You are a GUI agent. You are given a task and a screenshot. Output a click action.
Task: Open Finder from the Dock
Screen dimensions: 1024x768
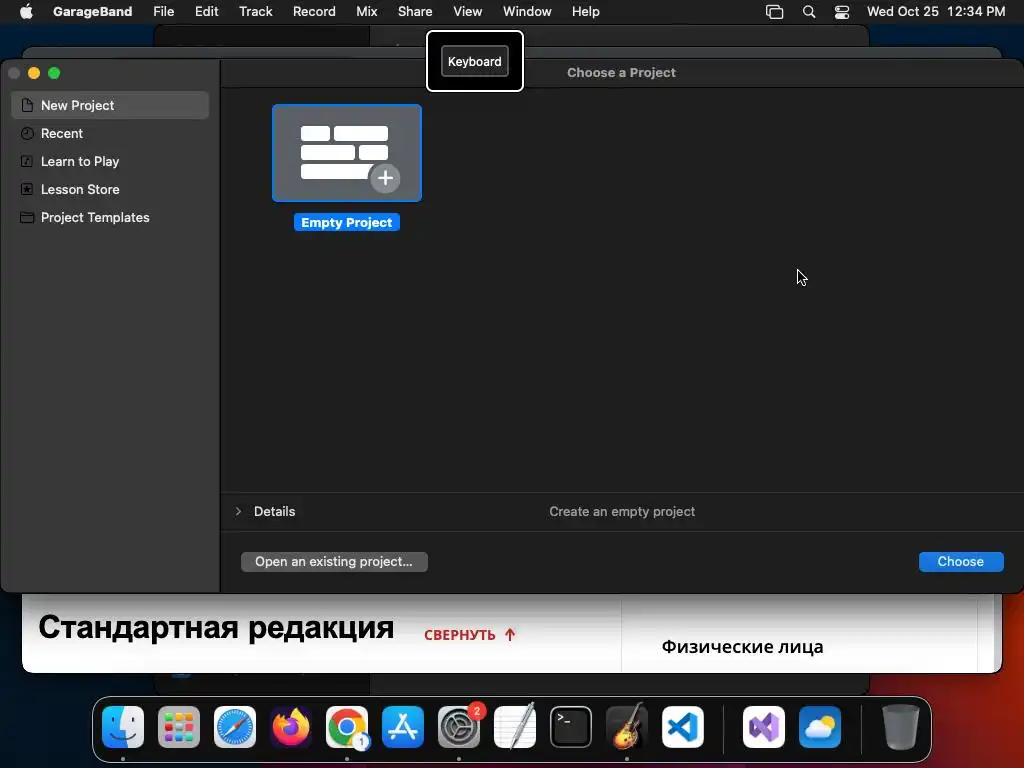point(123,727)
